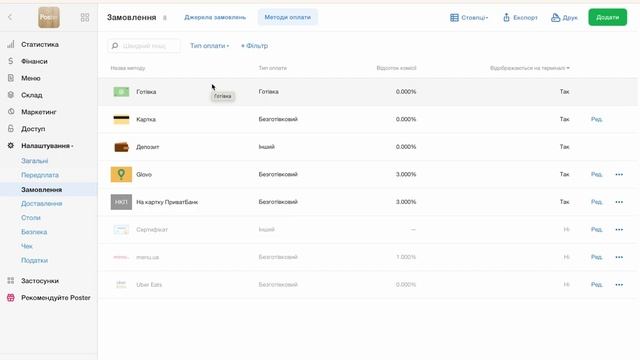Click the Картка card icon
The image size is (640, 360).
(121, 119)
